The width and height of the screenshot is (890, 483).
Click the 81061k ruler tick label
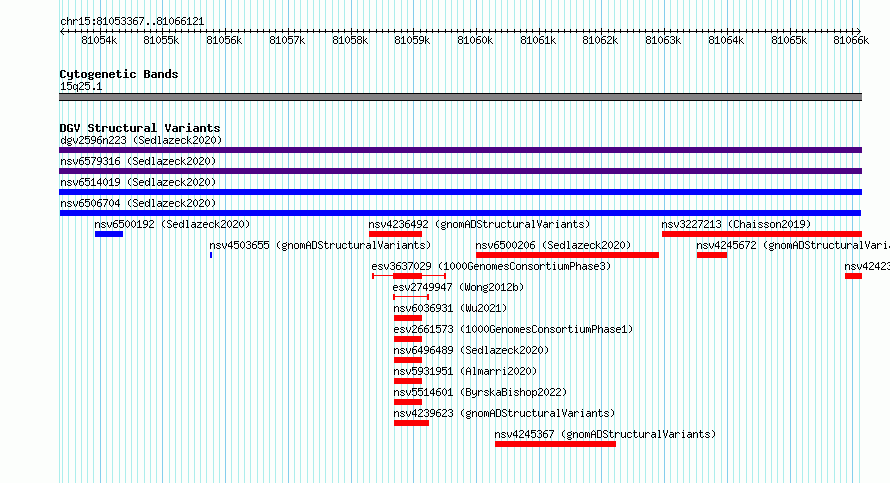tap(538, 40)
